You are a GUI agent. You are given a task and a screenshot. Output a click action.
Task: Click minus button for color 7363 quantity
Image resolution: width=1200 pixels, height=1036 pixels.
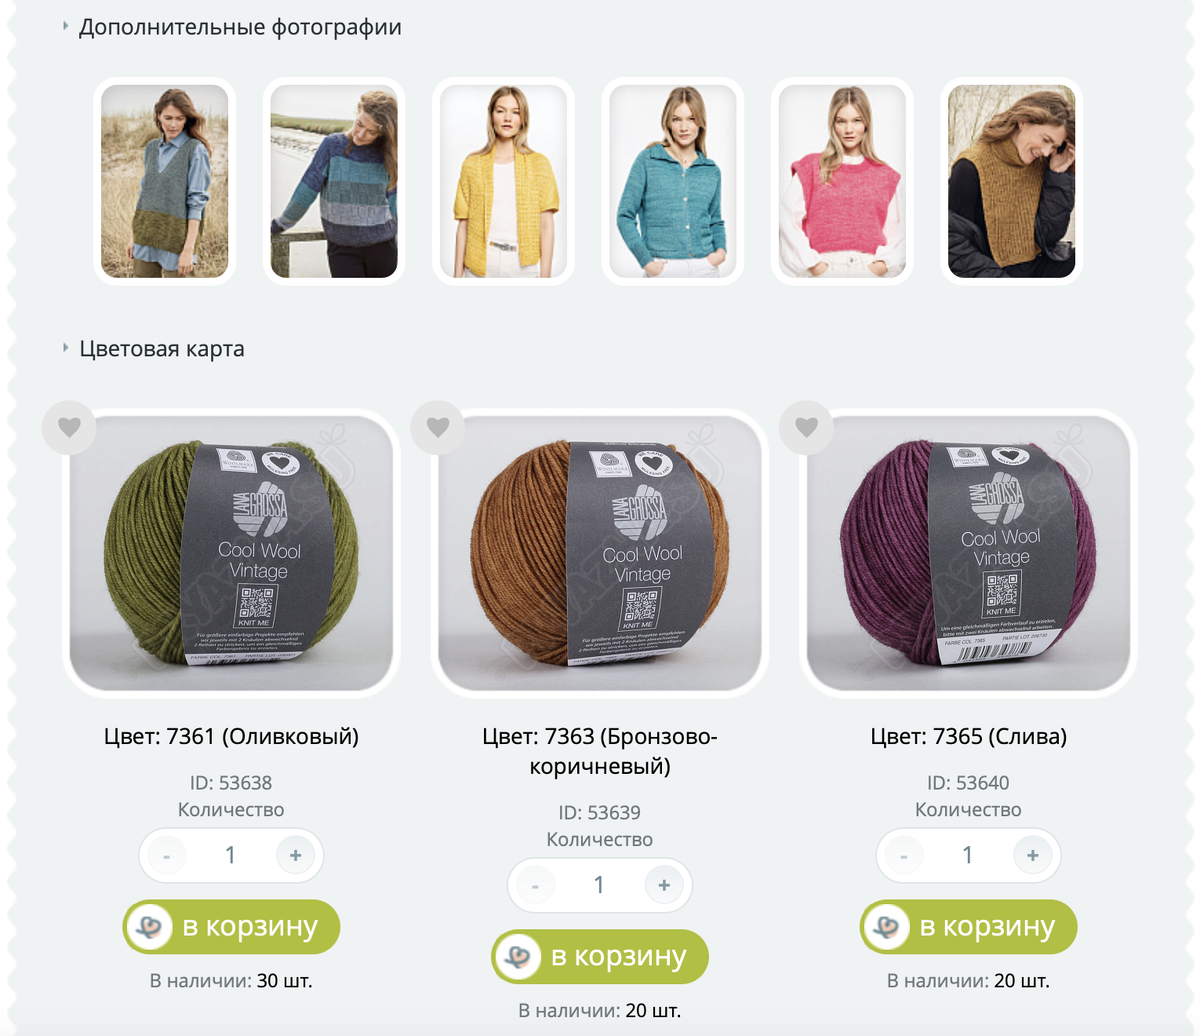click(x=535, y=886)
